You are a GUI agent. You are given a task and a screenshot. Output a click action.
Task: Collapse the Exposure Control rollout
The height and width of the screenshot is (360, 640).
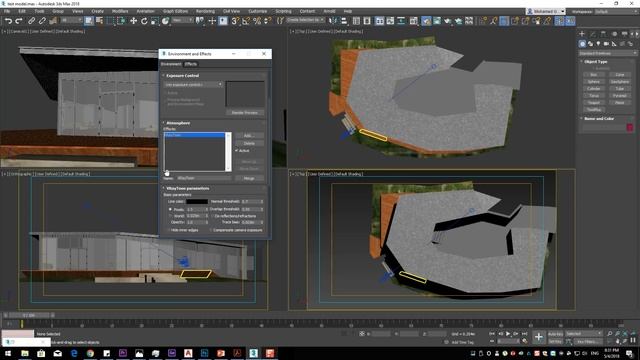pyautogui.click(x=164, y=76)
